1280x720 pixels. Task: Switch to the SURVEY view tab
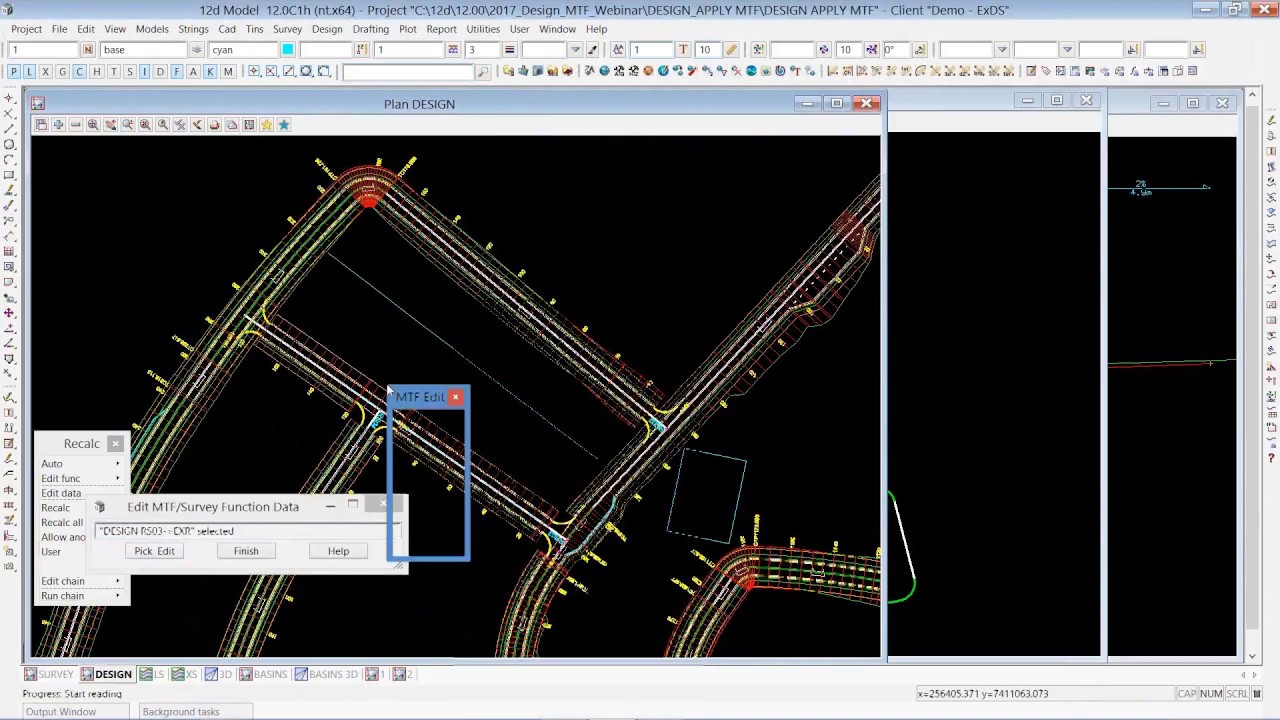(x=49, y=674)
